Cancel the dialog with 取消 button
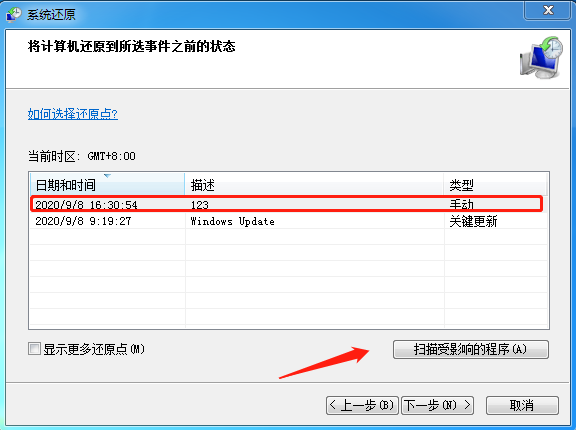 (522, 405)
